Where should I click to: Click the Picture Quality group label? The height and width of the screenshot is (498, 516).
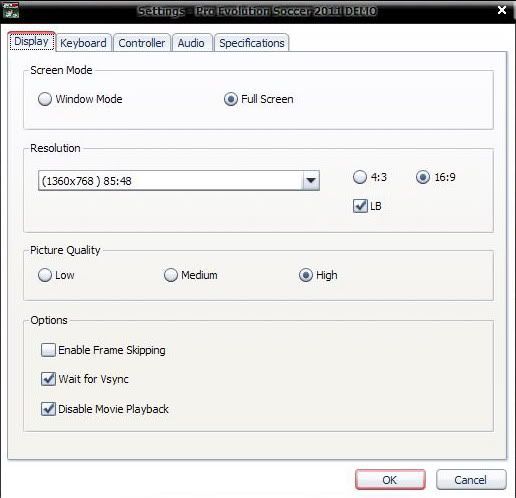coord(65,250)
